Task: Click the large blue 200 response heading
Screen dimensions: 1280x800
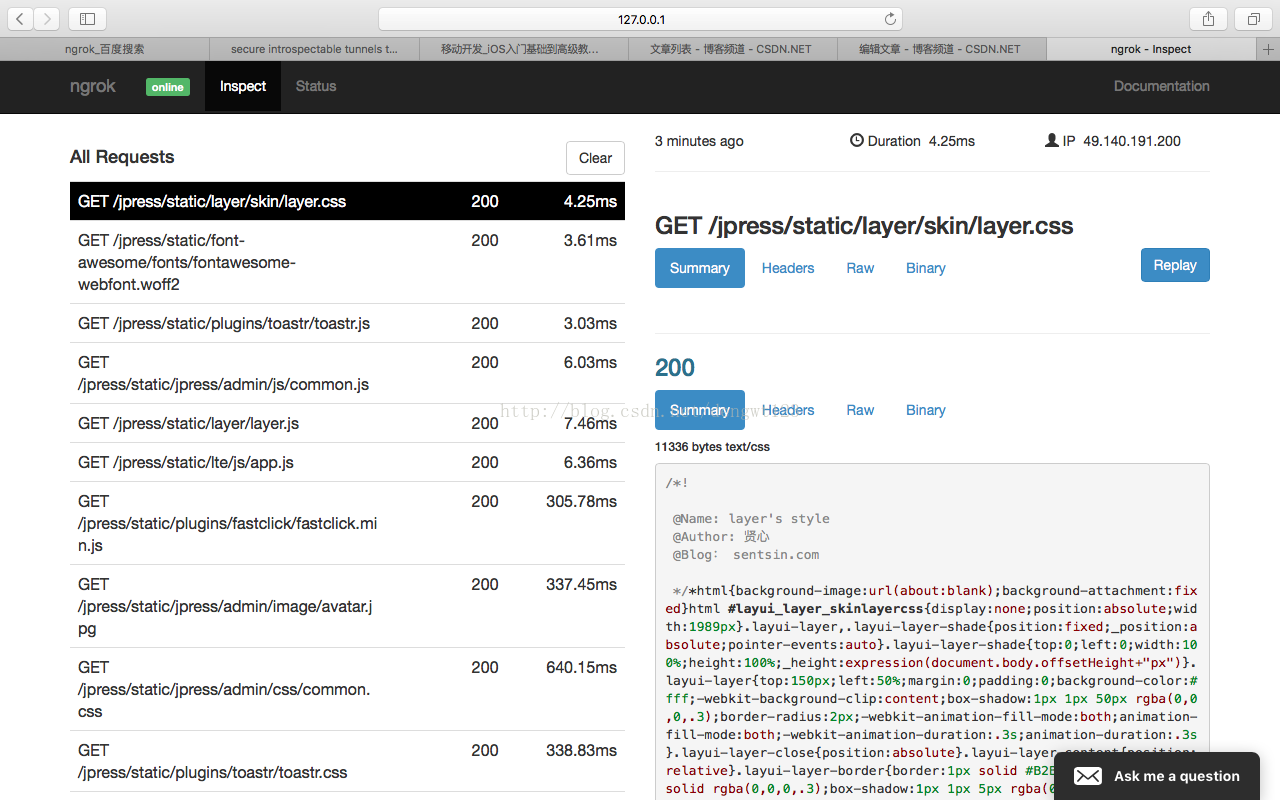Action: (x=675, y=367)
